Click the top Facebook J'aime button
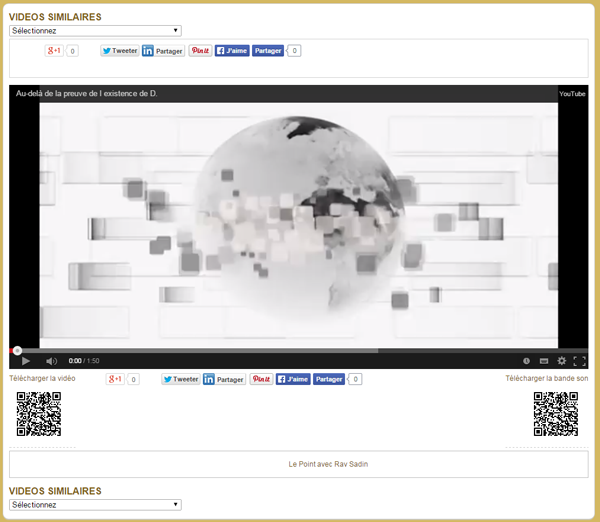 pyautogui.click(x=232, y=51)
